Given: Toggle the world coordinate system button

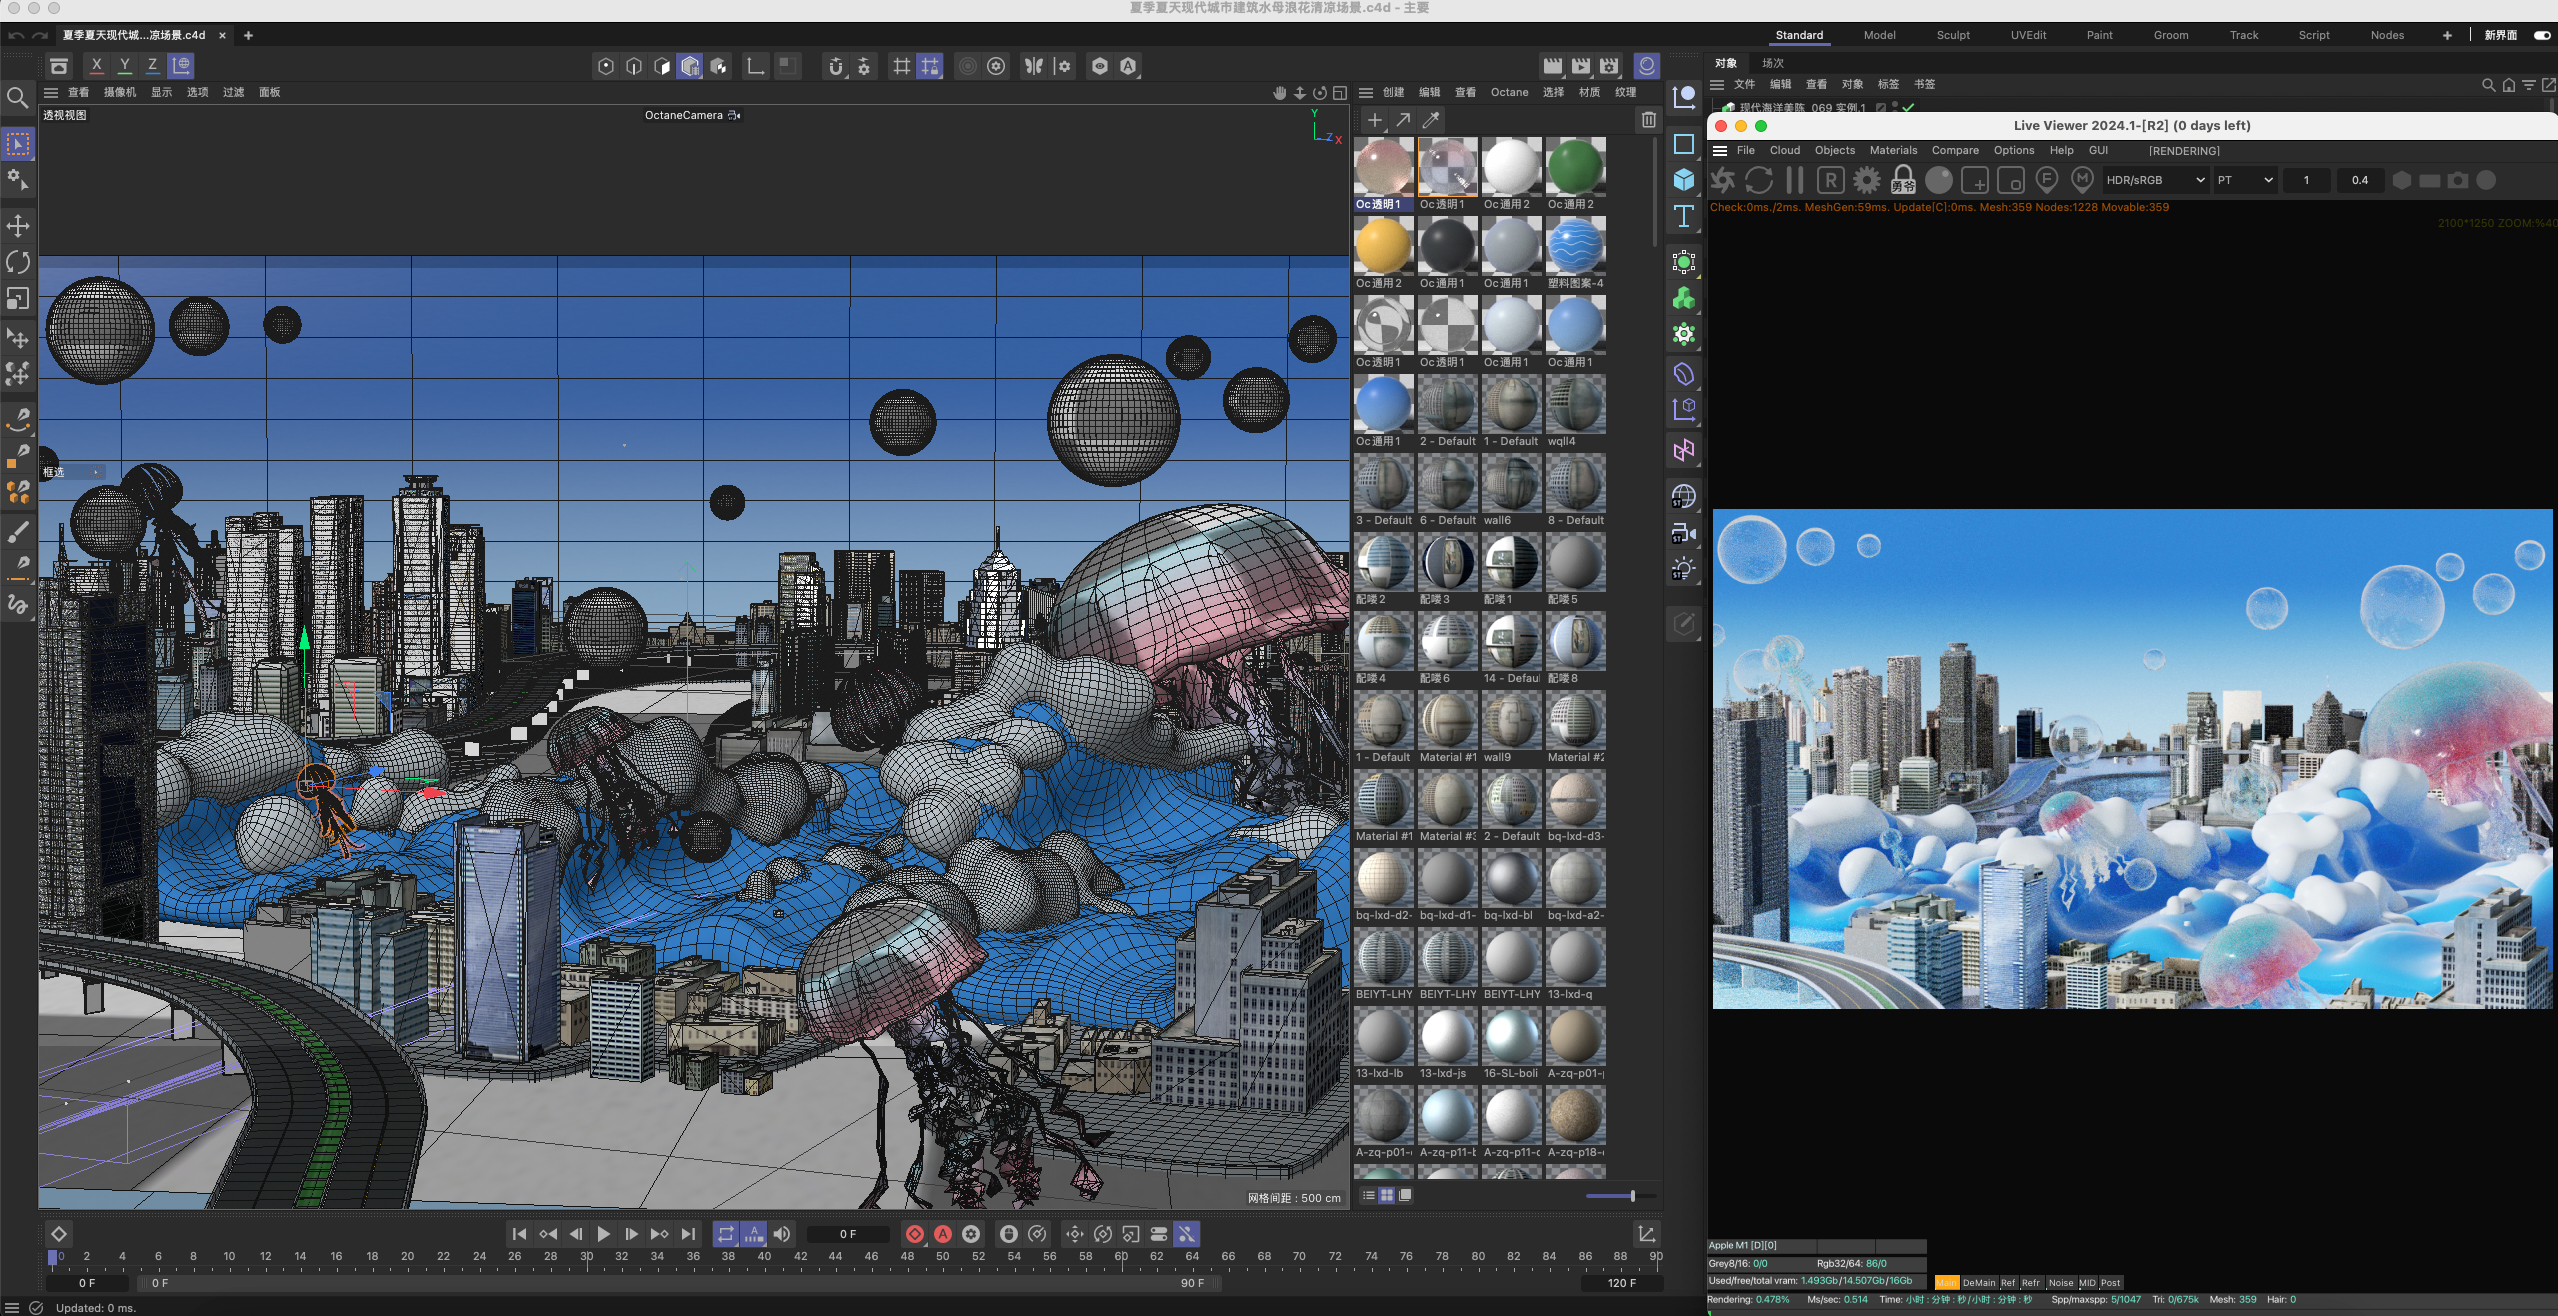Looking at the screenshot, I should coord(181,66).
